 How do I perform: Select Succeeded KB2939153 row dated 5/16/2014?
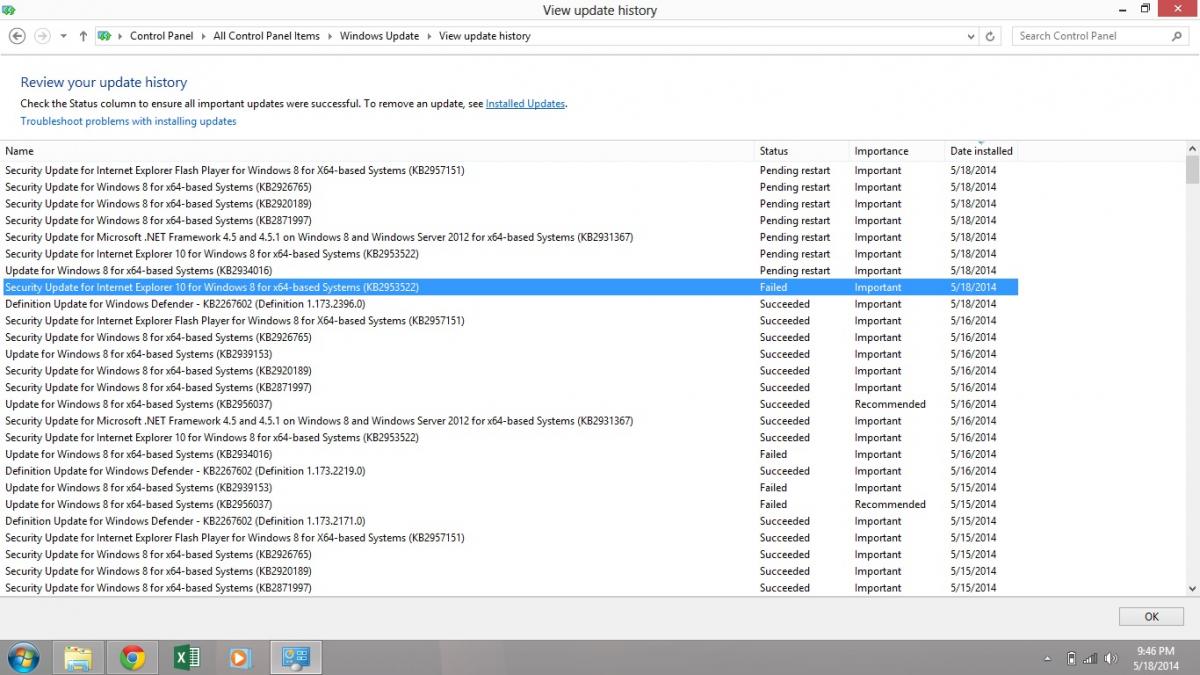509,354
